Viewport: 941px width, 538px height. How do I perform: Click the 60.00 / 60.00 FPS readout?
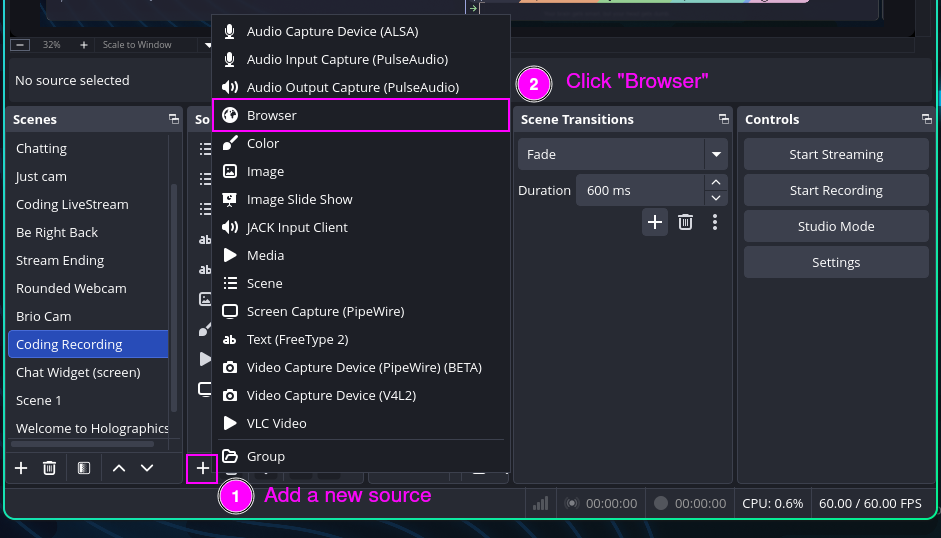(870, 504)
